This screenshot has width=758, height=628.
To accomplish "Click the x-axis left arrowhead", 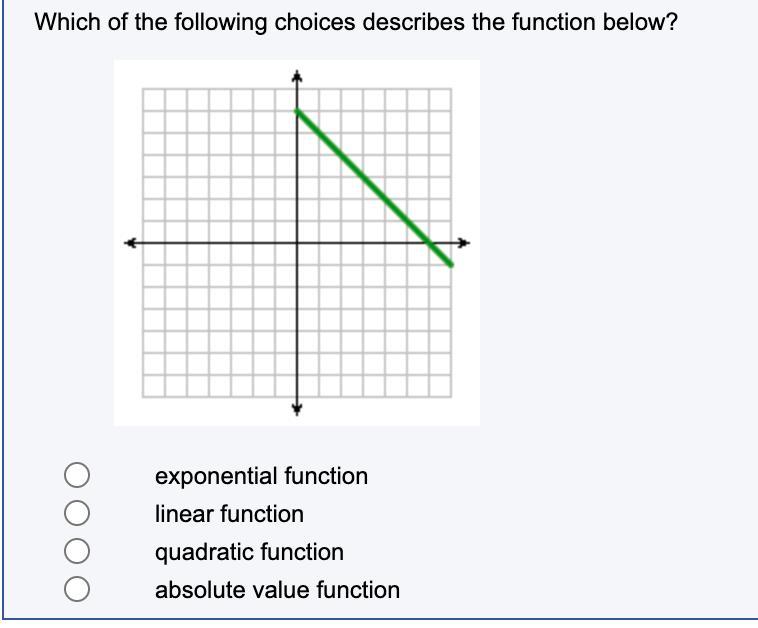I will click(130, 242).
